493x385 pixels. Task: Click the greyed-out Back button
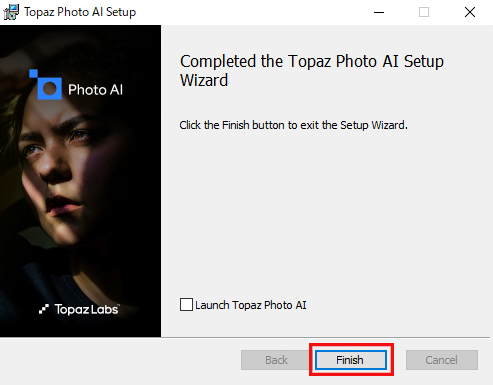276,360
